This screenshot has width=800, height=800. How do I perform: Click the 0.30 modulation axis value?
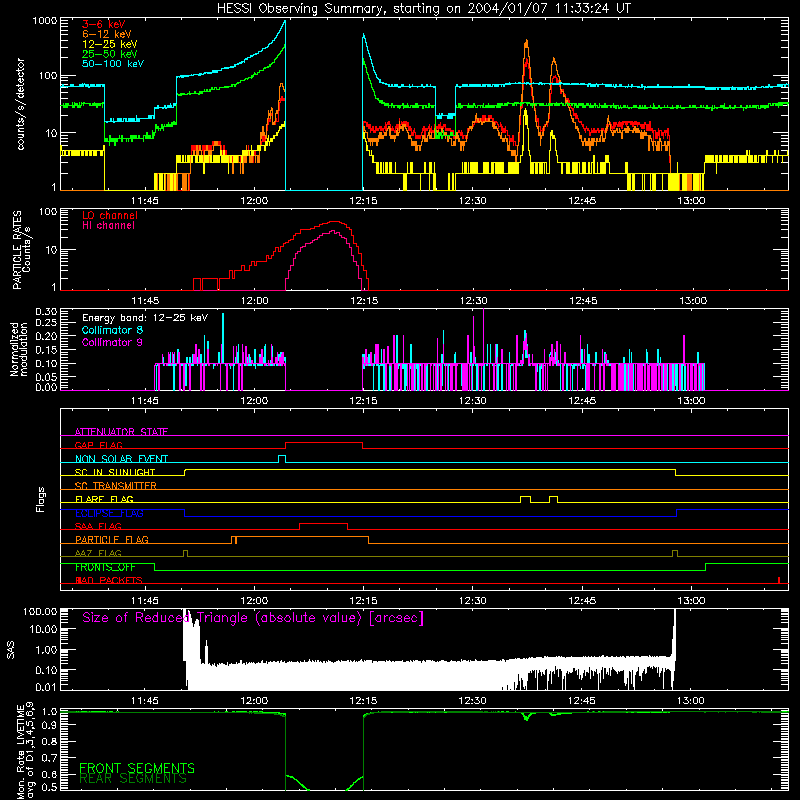click(x=46, y=312)
